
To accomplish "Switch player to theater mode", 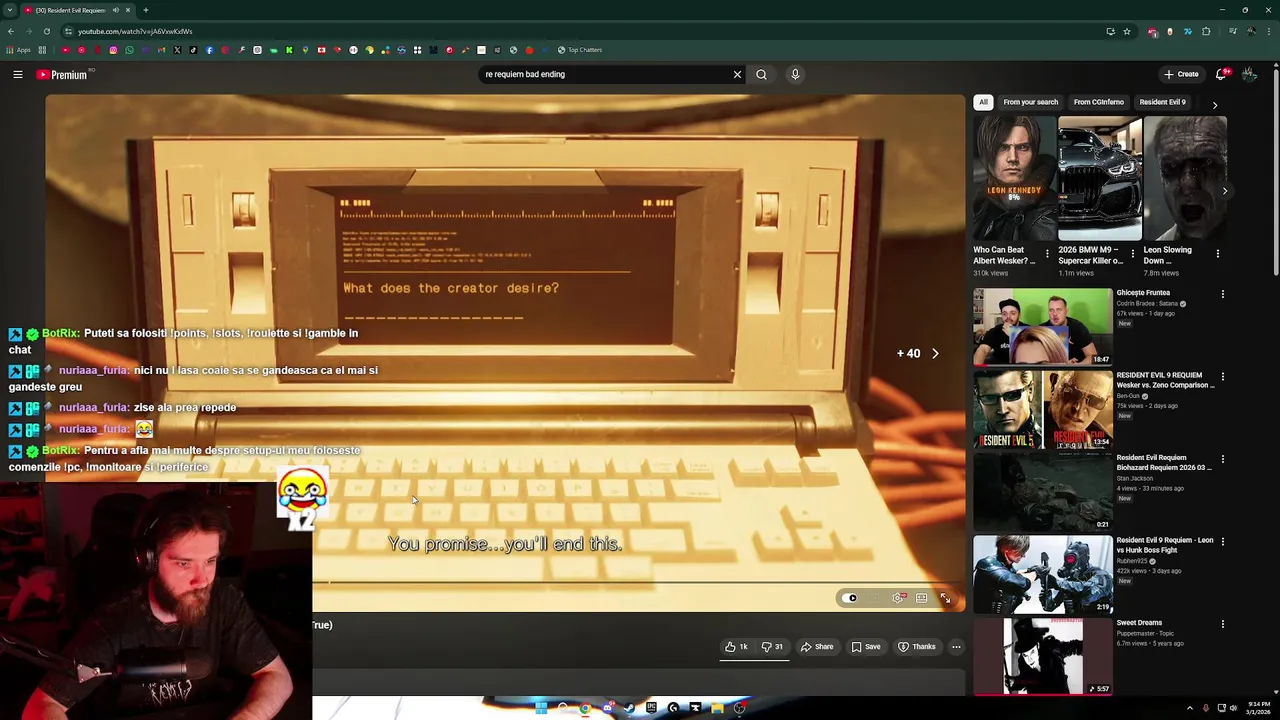I will (x=921, y=598).
